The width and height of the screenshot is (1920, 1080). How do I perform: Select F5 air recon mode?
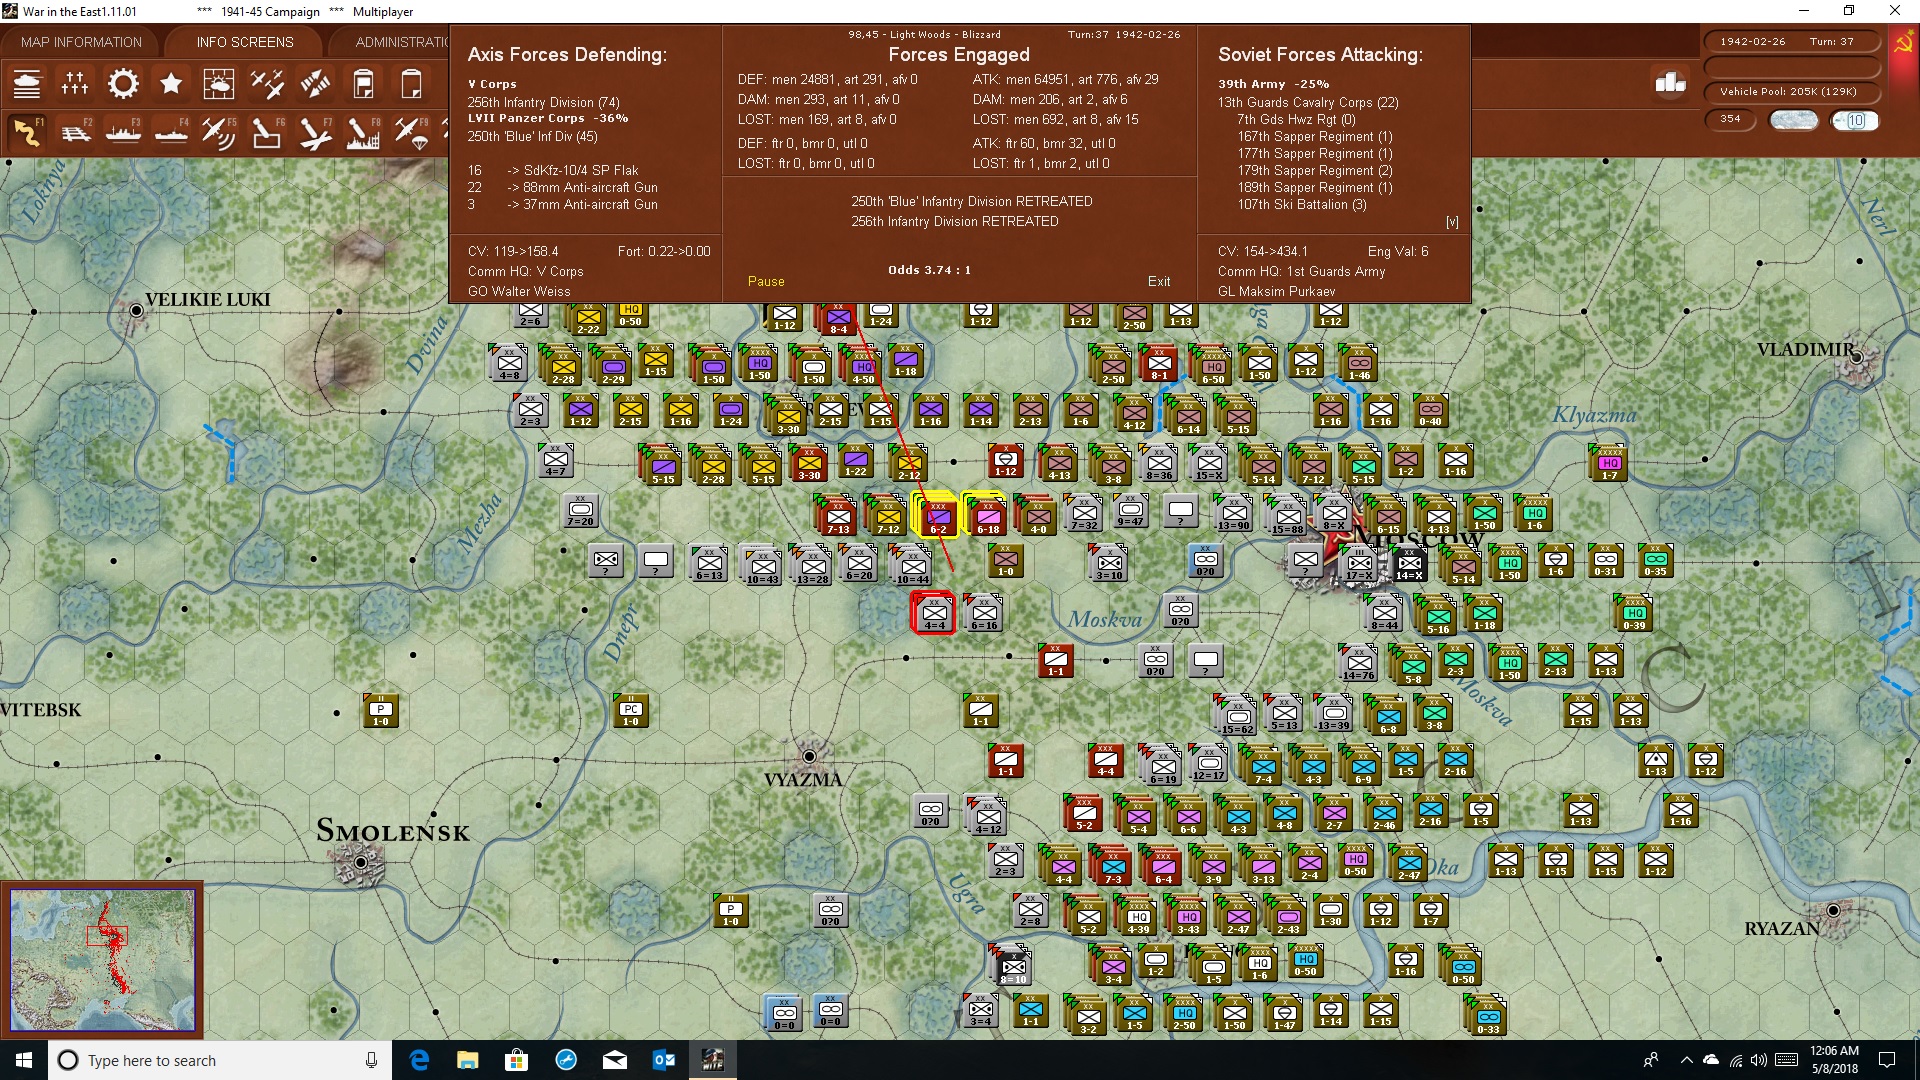[x=219, y=132]
